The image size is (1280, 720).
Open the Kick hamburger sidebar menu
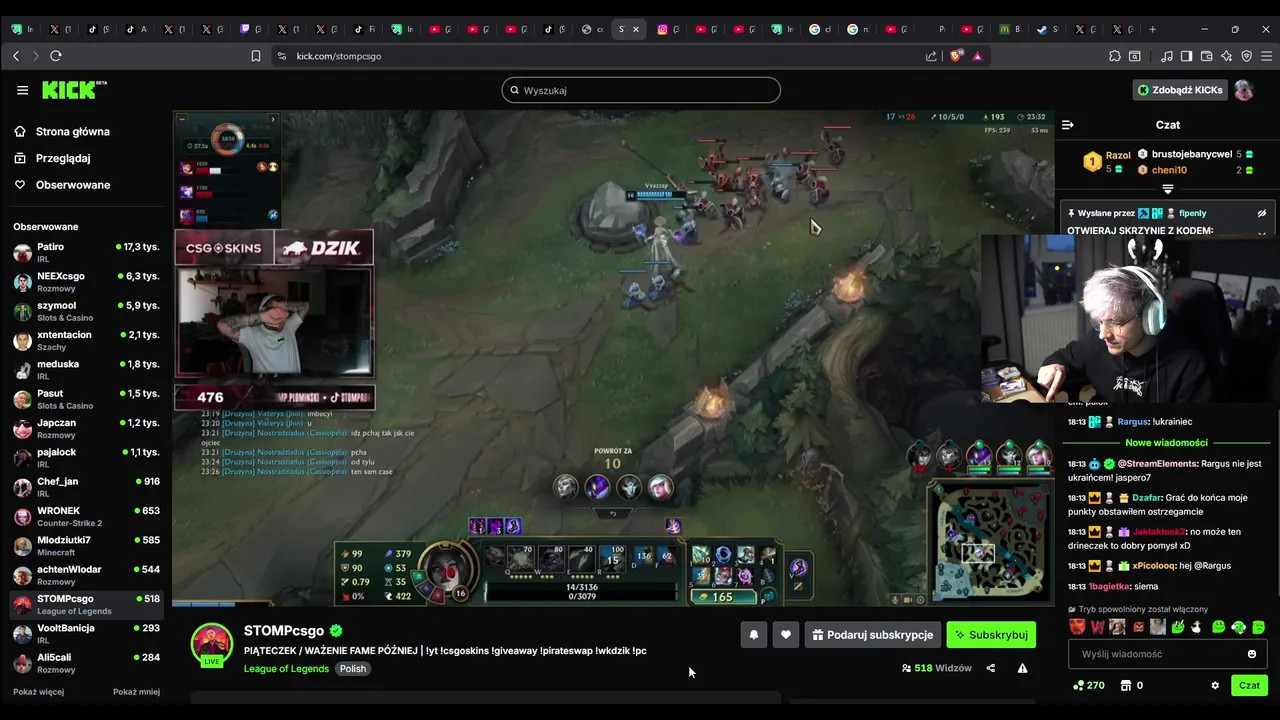tap(22, 90)
